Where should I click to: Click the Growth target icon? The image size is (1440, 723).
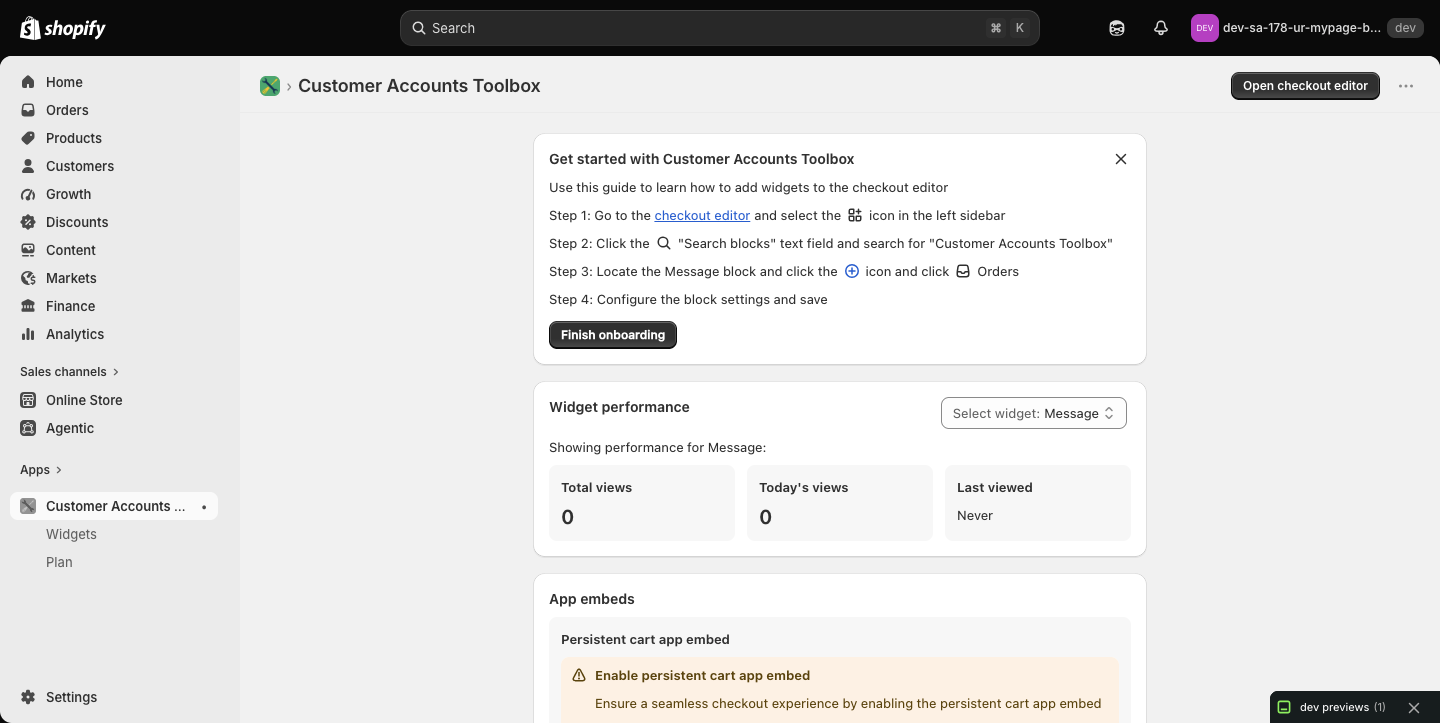coord(28,194)
